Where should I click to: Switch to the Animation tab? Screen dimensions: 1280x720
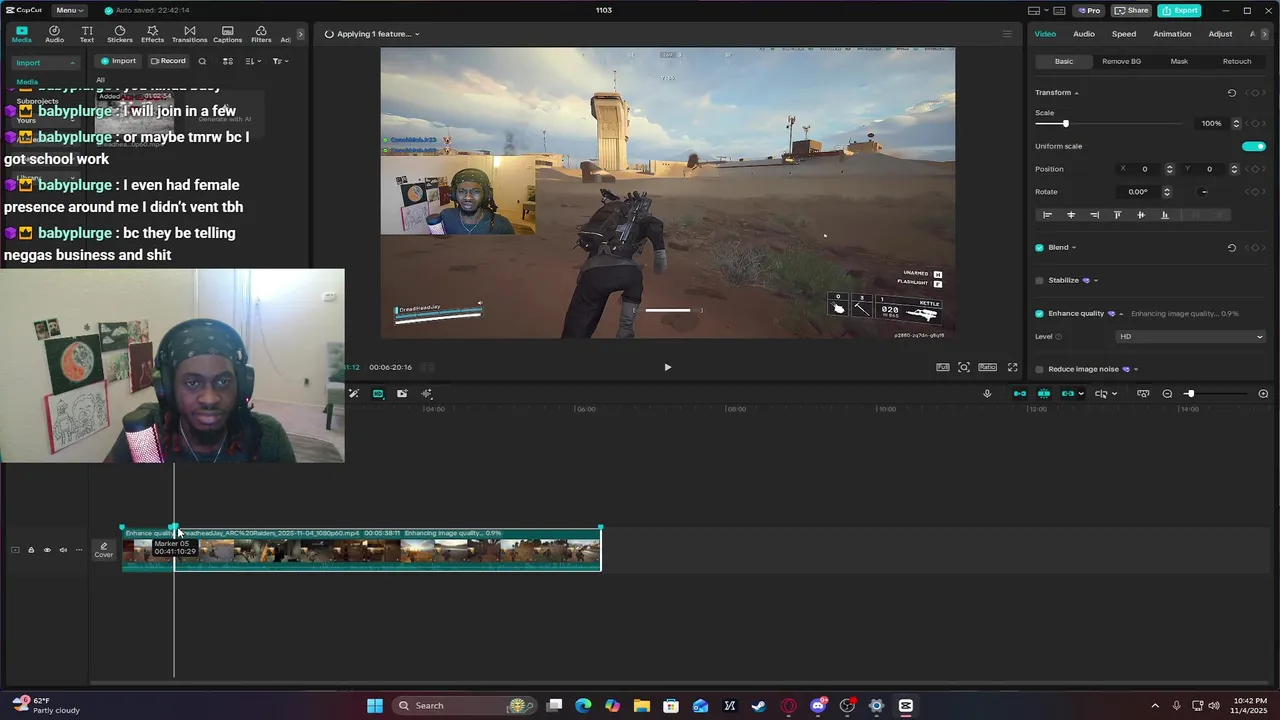pos(1172,34)
